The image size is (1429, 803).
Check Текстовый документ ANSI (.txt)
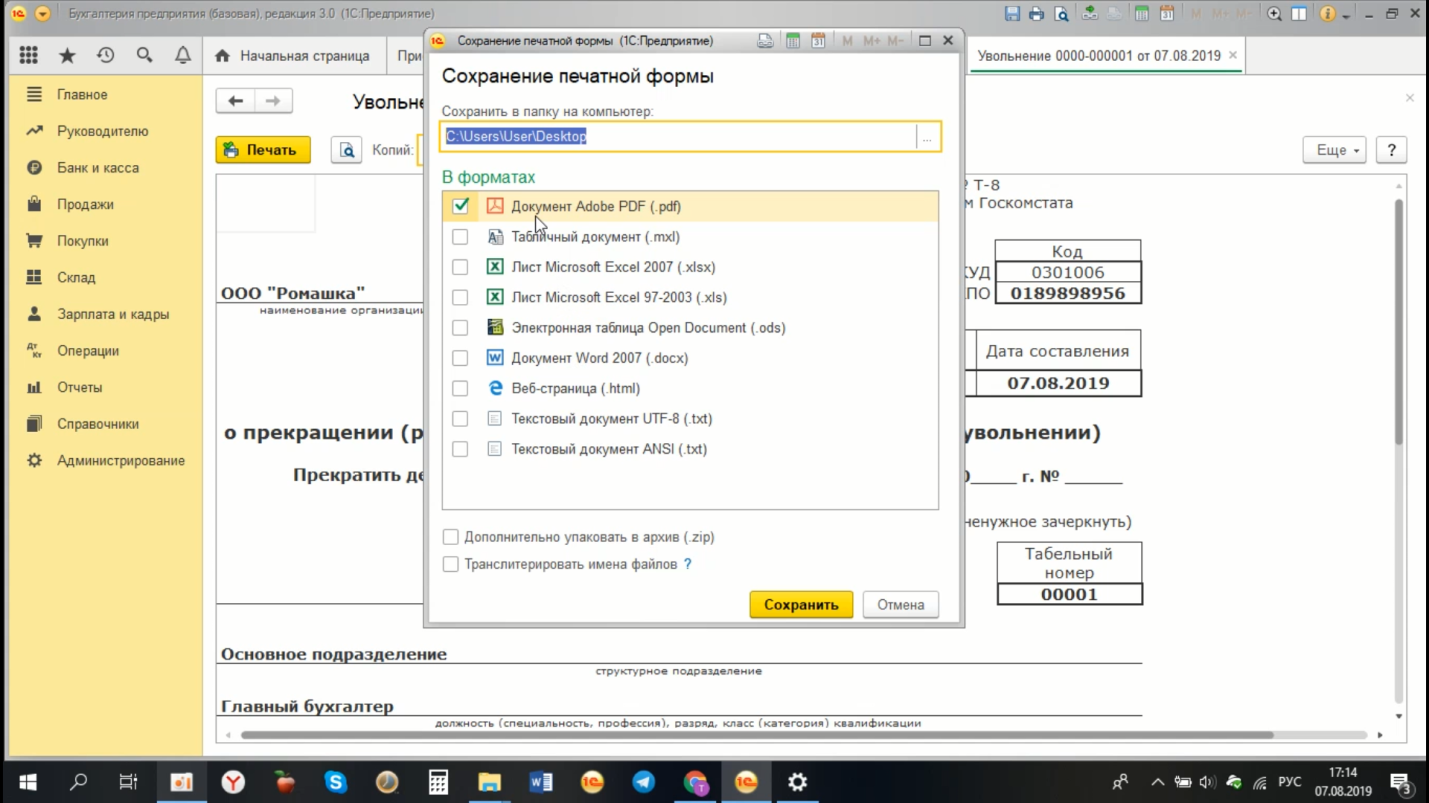(x=460, y=449)
